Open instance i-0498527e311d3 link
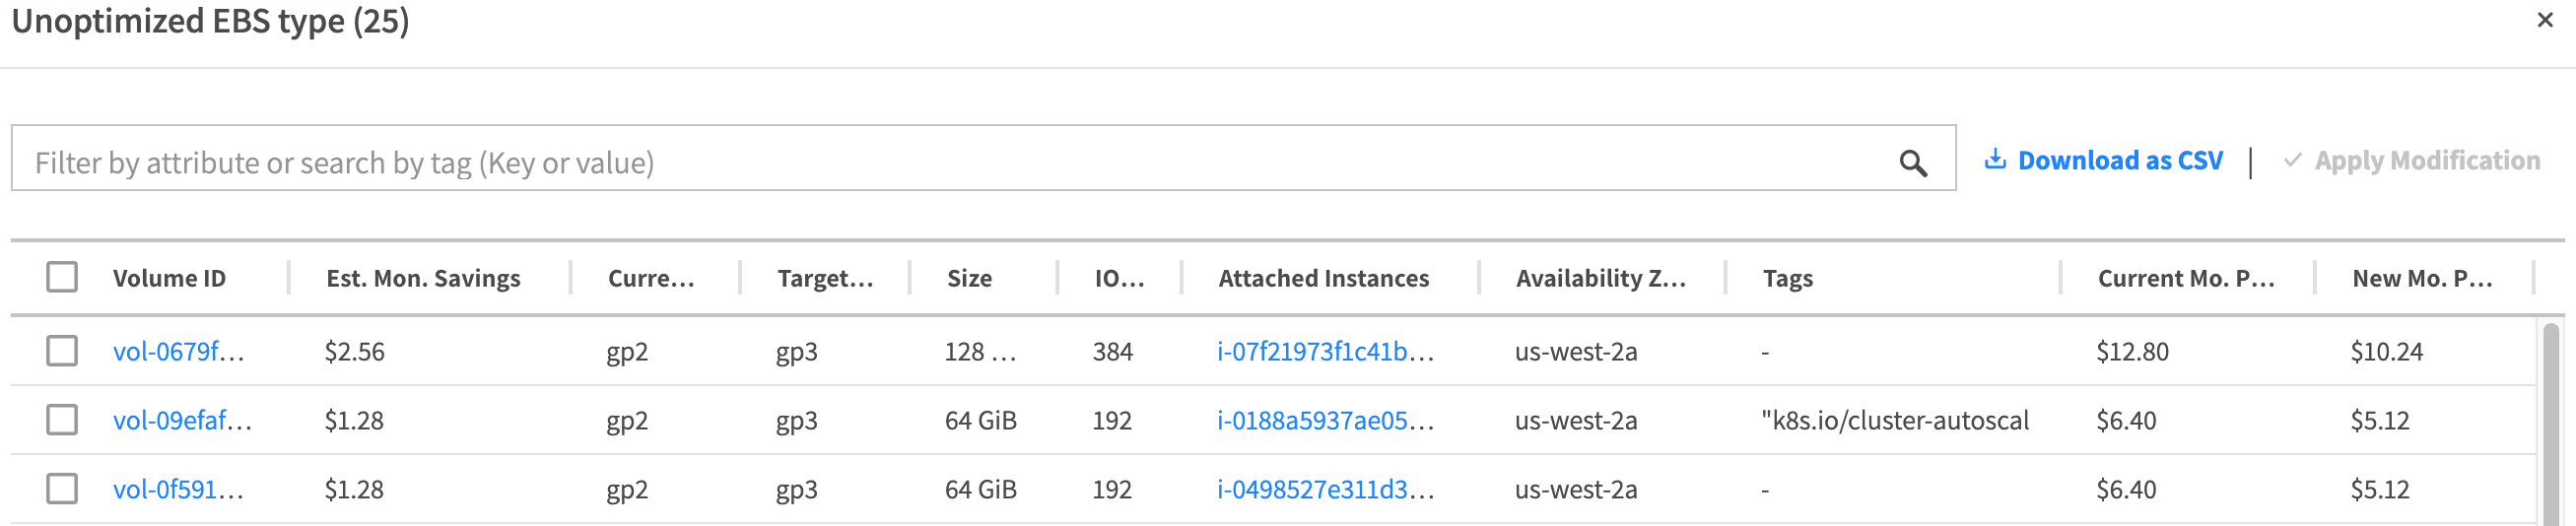Viewport: 2576px width, 526px height. click(1324, 489)
